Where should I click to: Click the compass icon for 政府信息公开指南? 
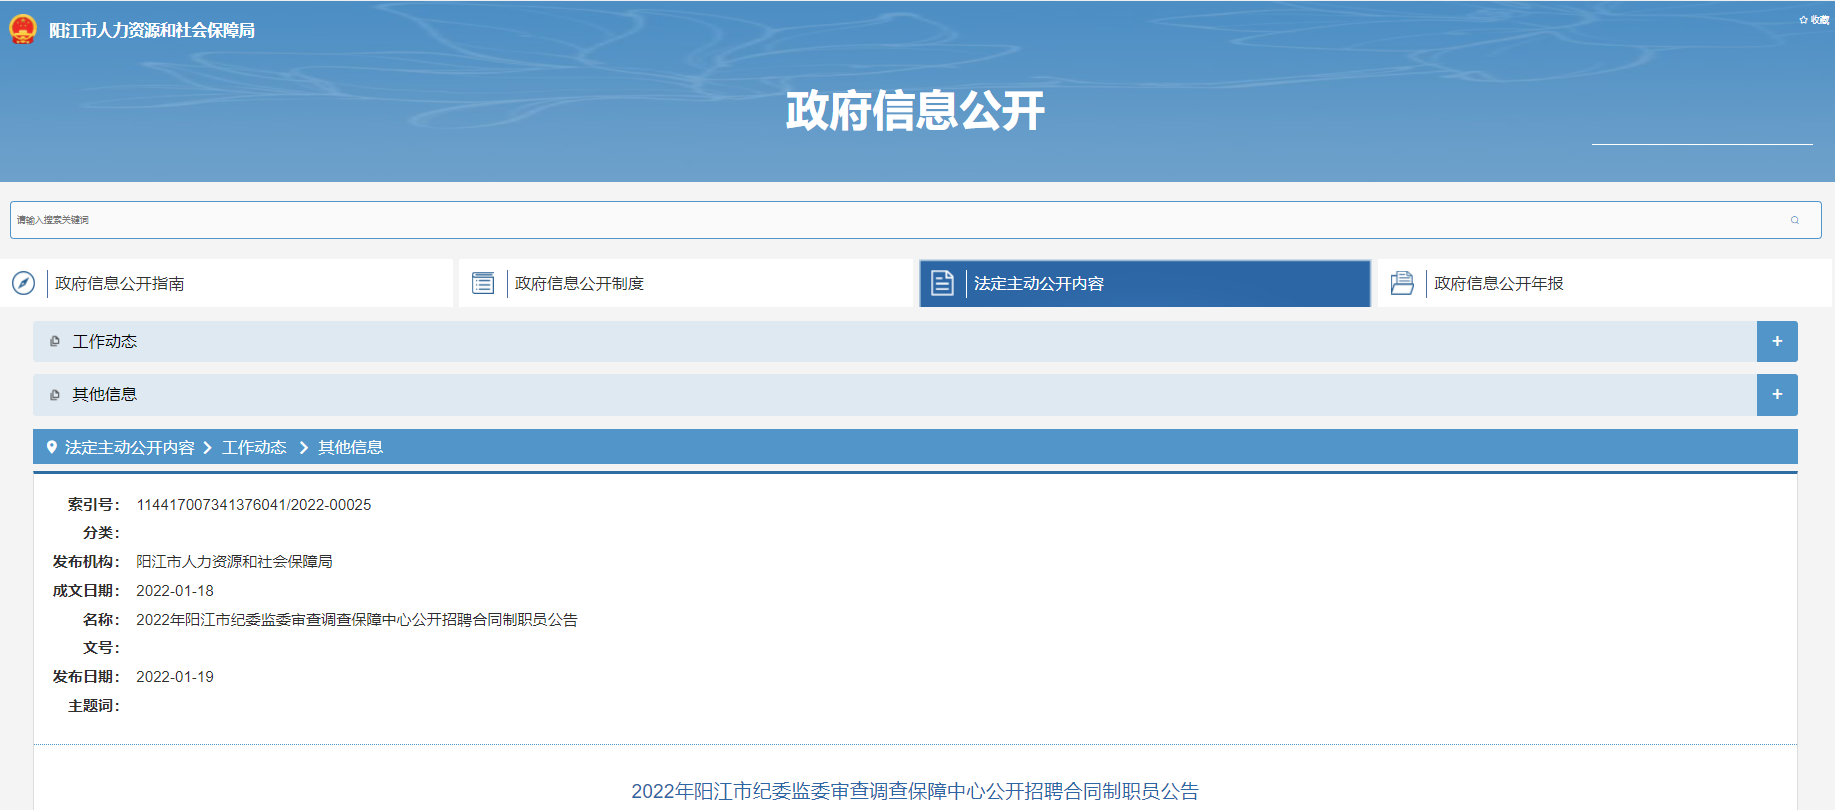(24, 283)
